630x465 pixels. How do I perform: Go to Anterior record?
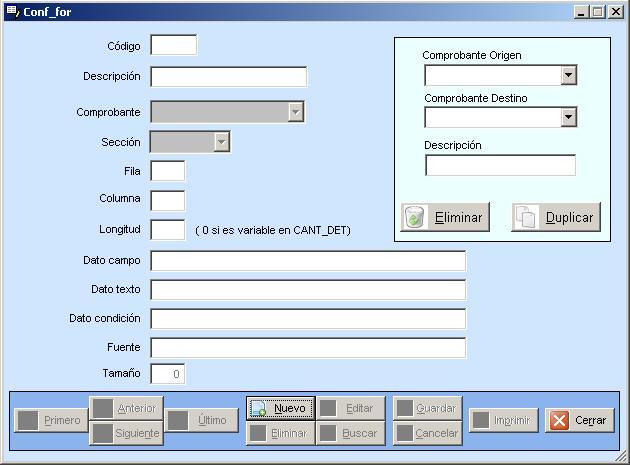coord(125,408)
